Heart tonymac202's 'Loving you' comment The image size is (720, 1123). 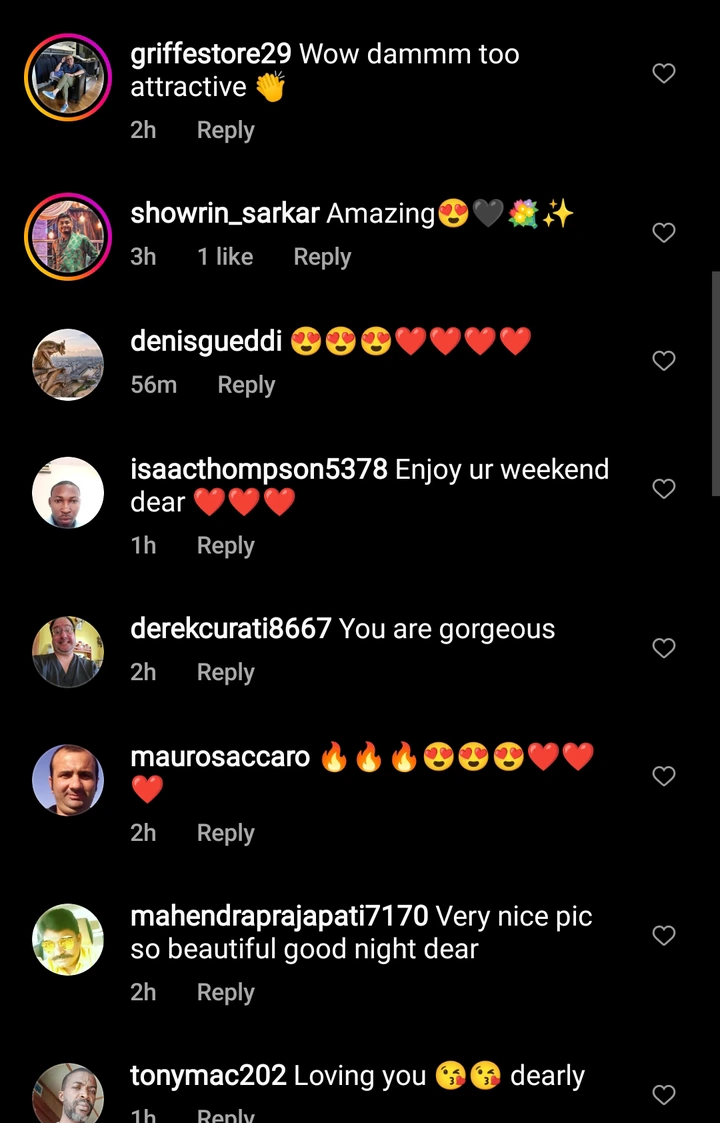point(664,1094)
